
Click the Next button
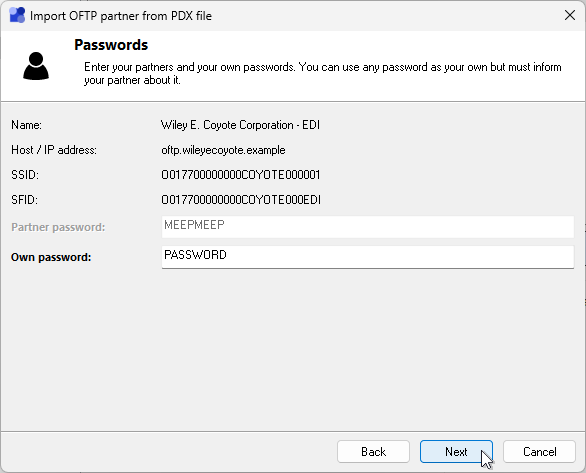[456, 452]
